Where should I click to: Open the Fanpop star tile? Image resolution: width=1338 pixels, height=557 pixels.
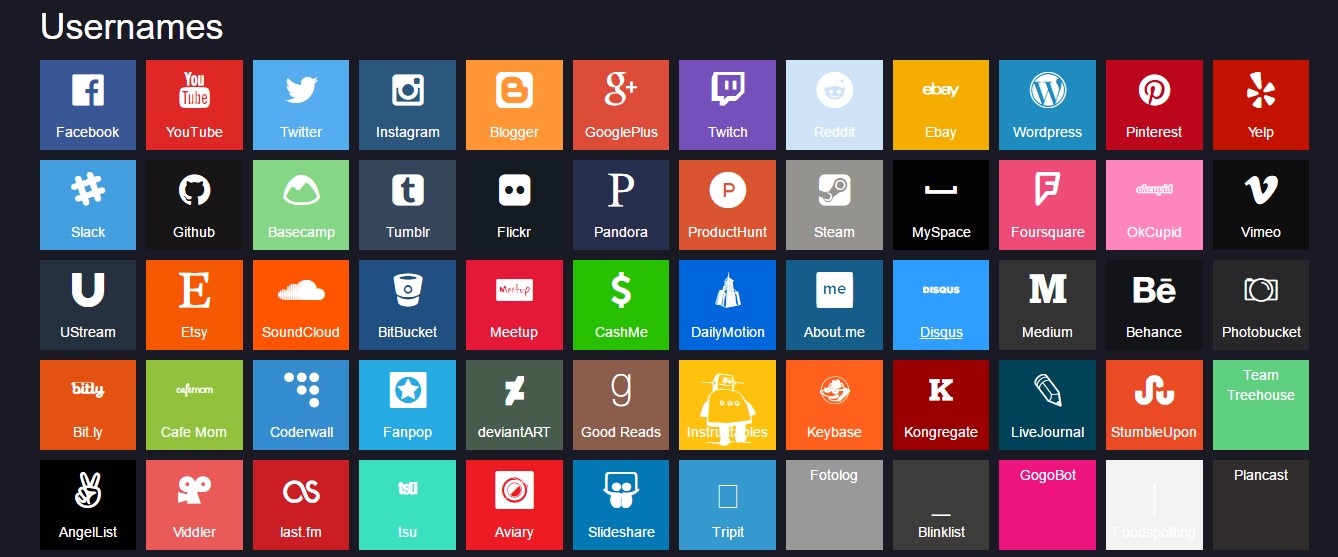coord(407,405)
